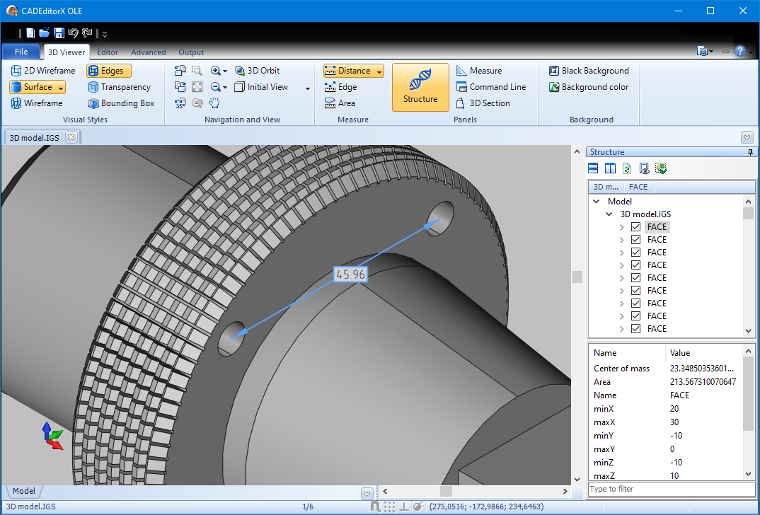This screenshot has width=760, height=515.
Task: Click the New document icon in quick access toolbar
Action: [x=31, y=33]
